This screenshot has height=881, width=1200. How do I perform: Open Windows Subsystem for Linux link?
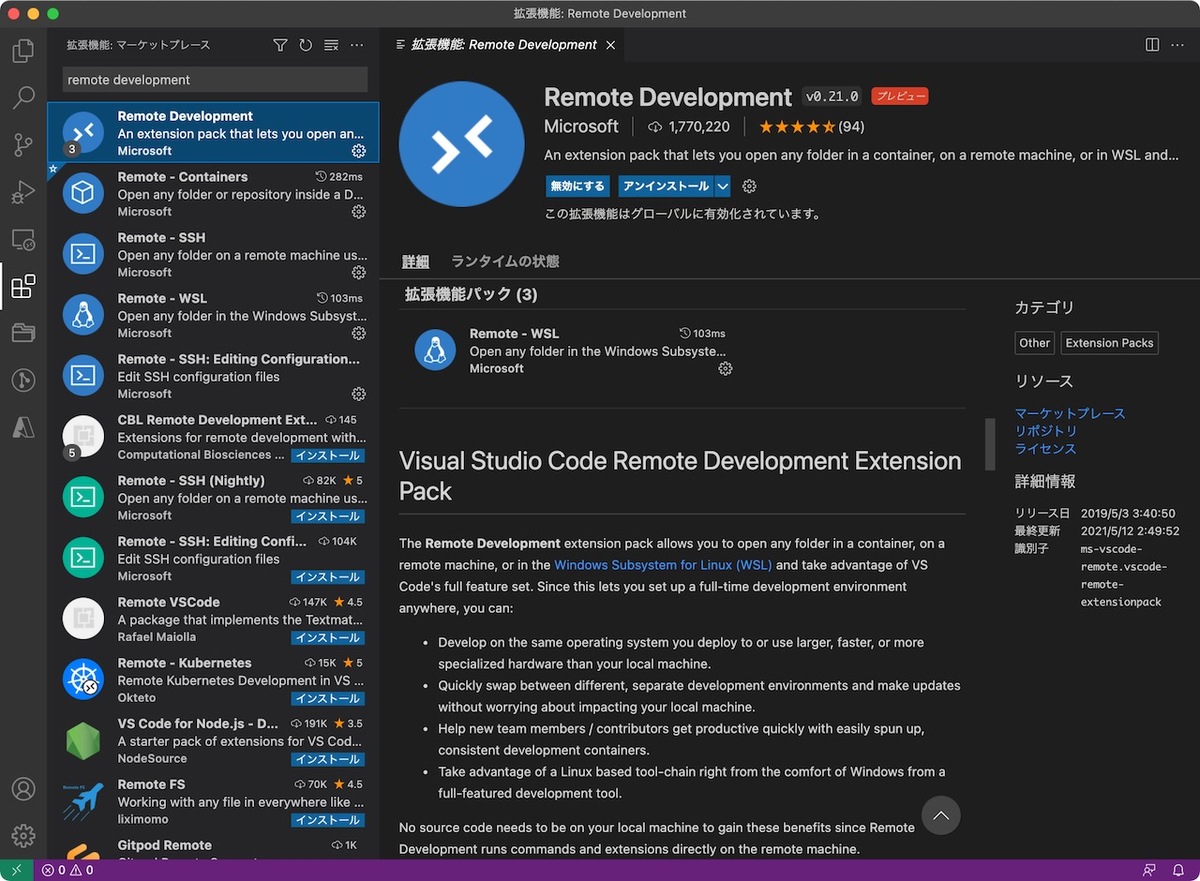663,565
